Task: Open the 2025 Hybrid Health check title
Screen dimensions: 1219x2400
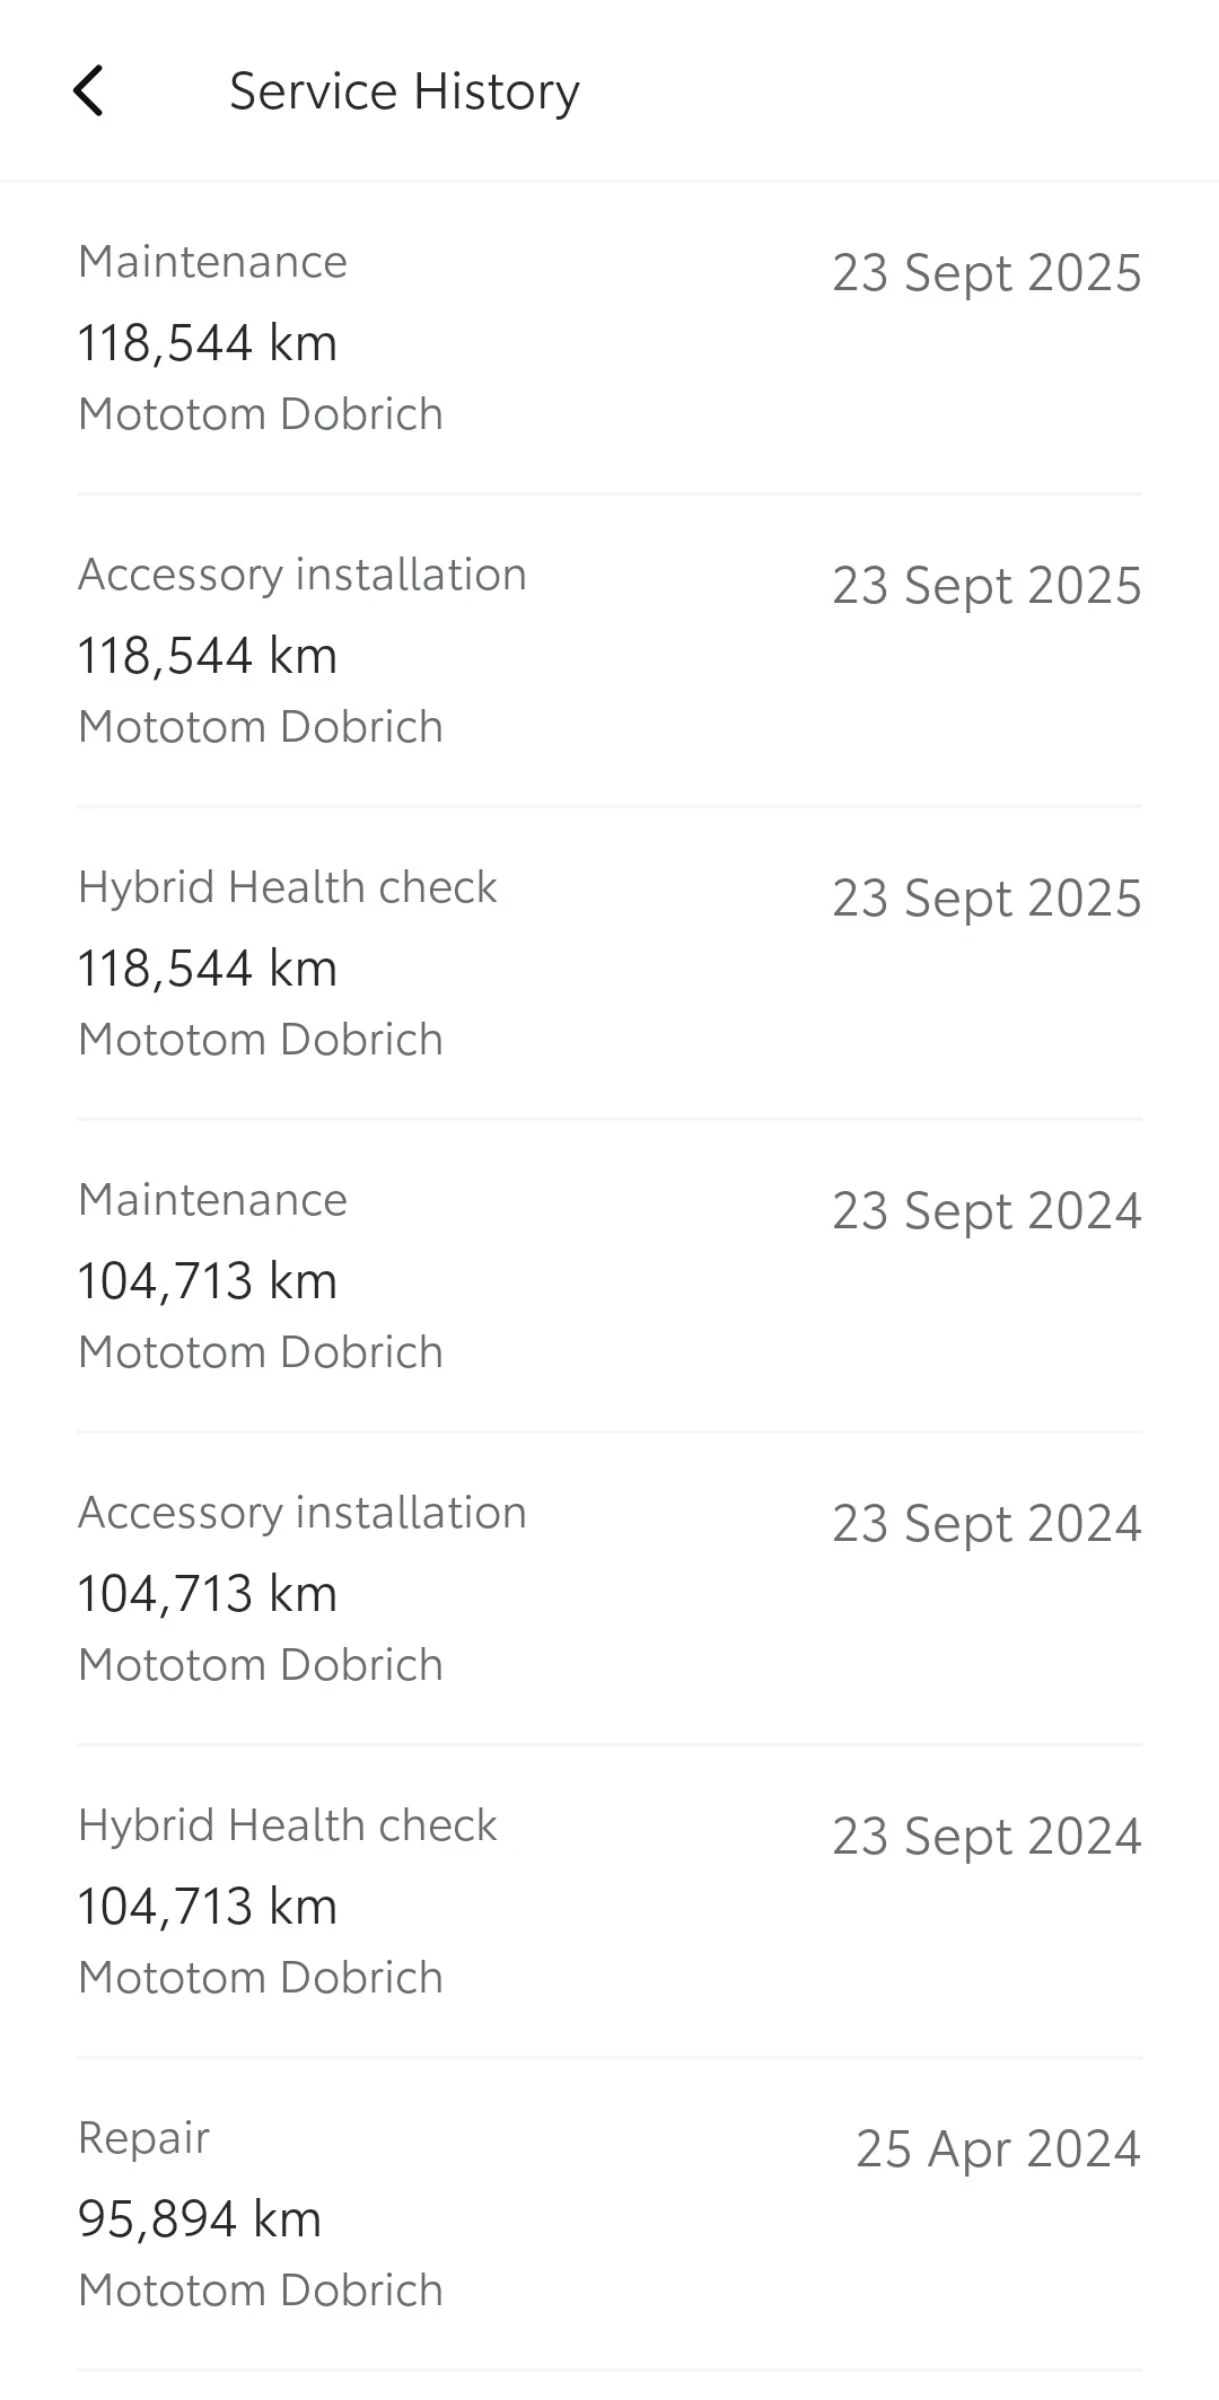Action: point(287,888)
